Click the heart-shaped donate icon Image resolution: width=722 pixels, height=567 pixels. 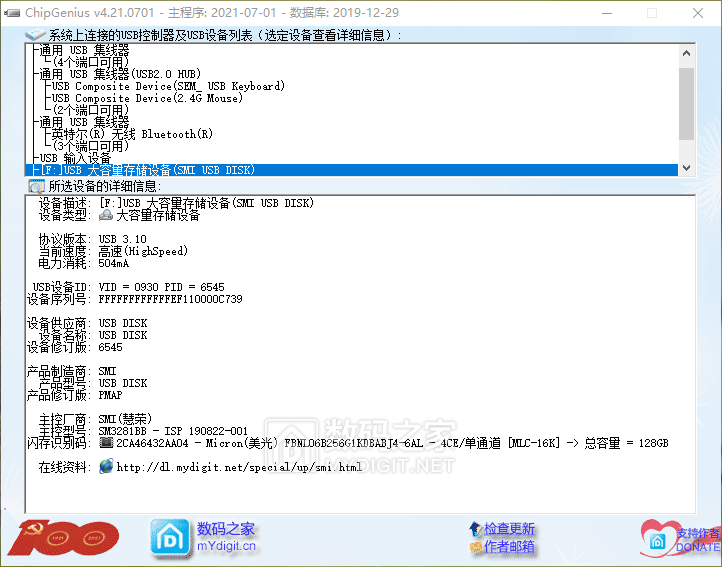click(659, 538)
